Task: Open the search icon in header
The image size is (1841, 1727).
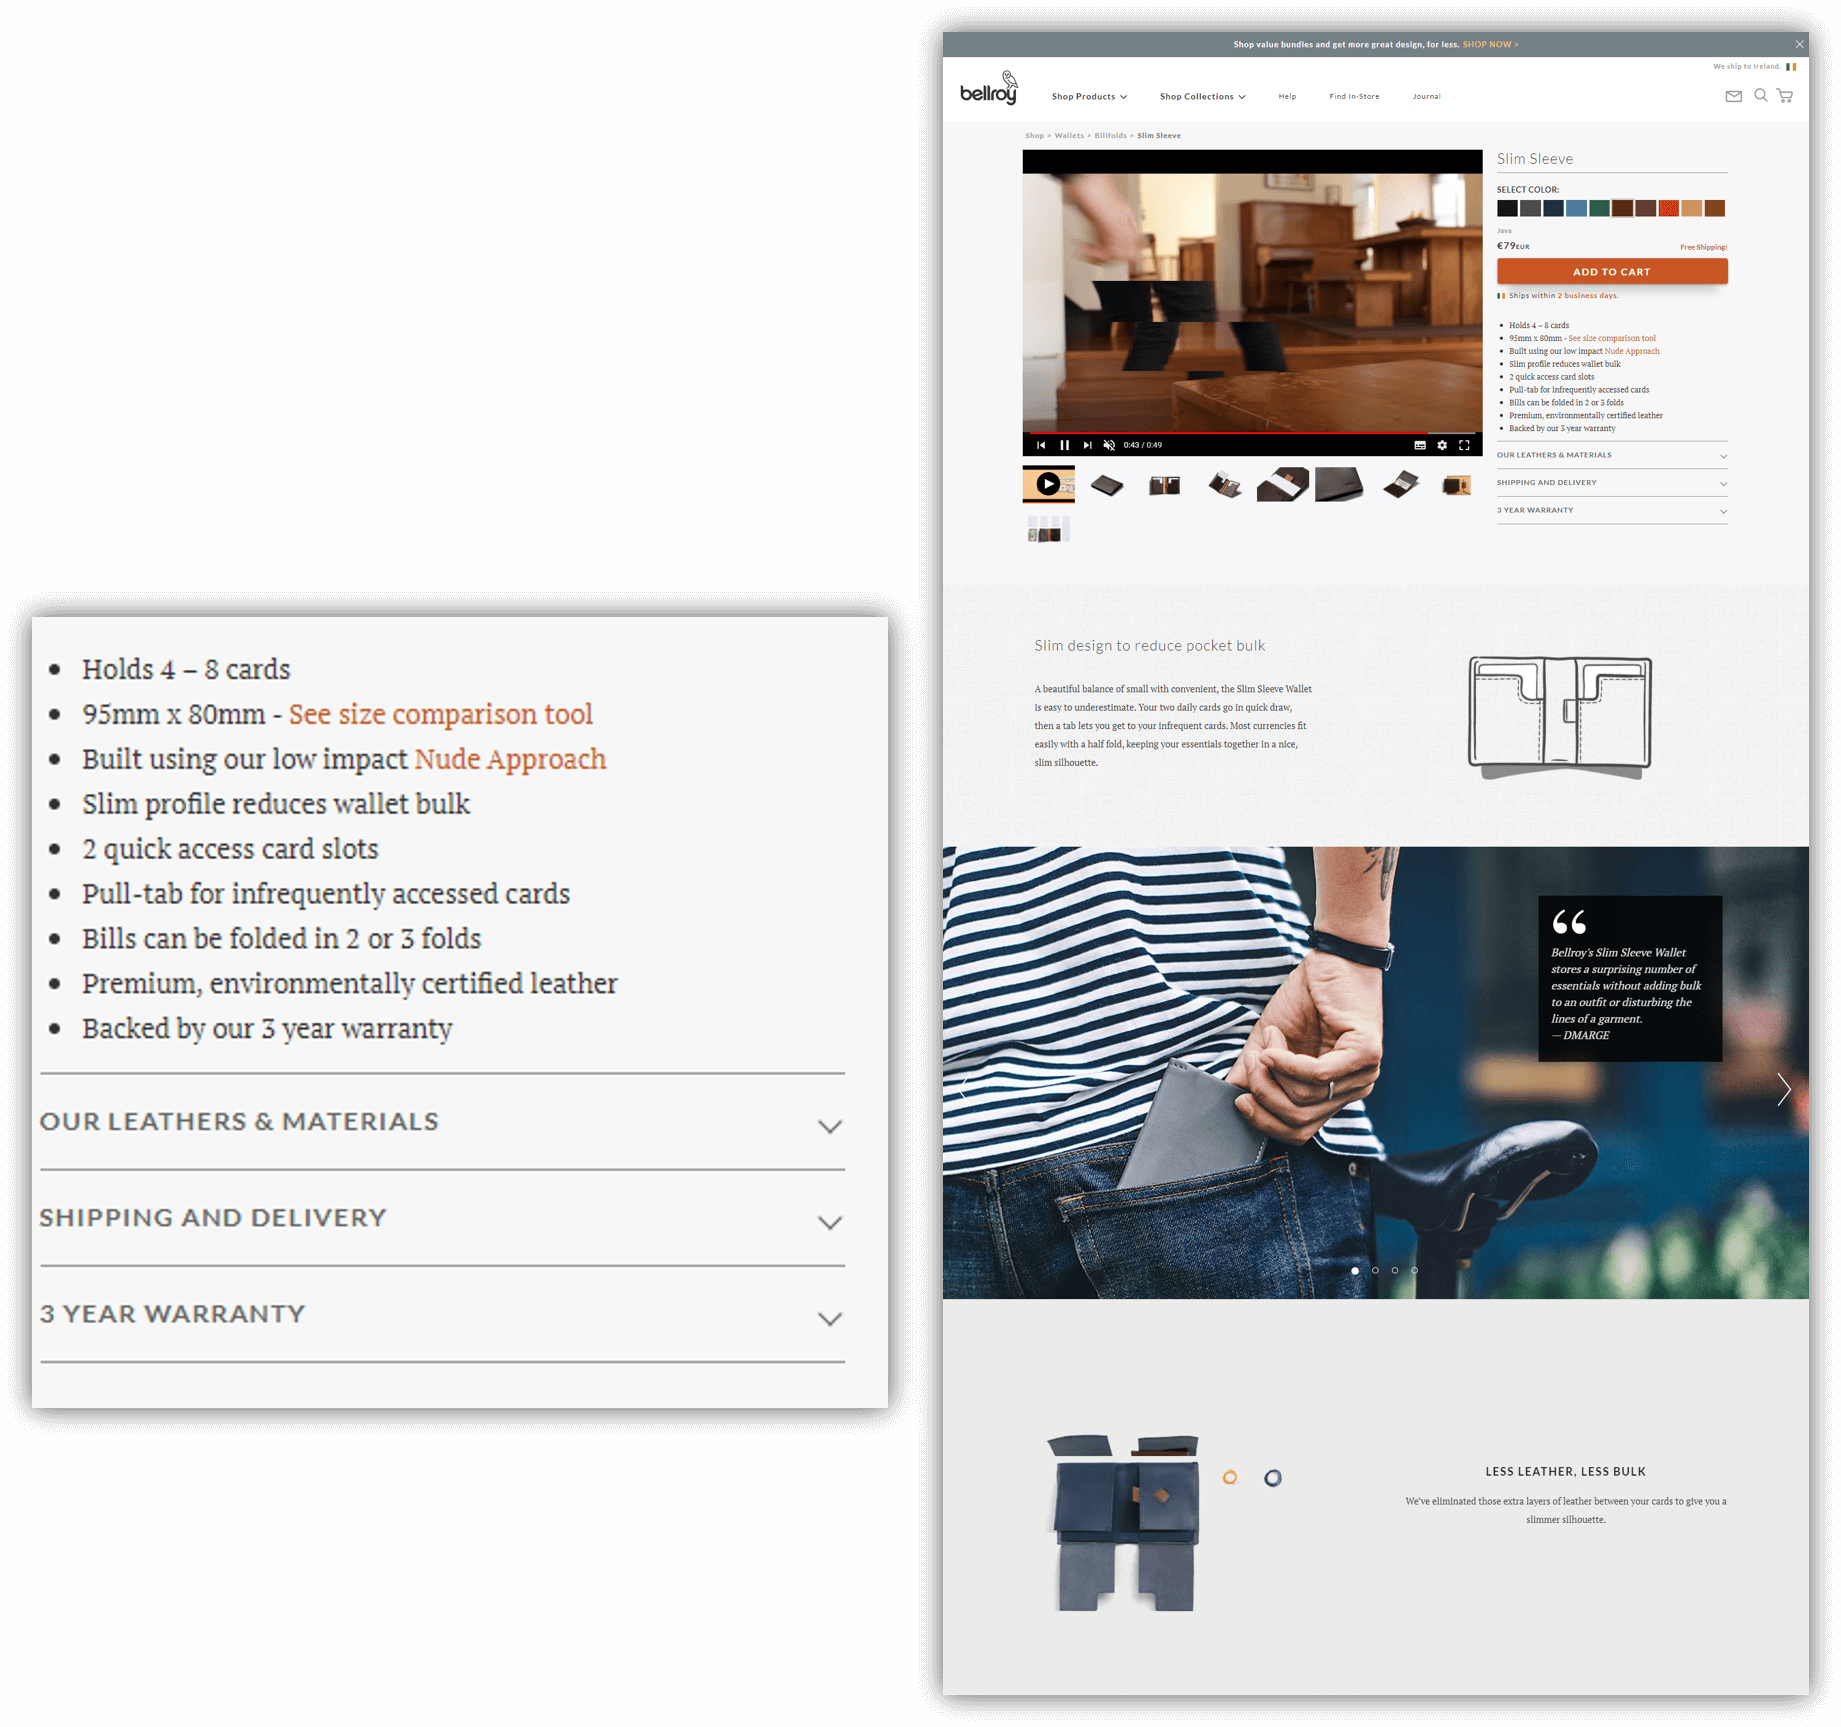Action: coord(1760,96)
